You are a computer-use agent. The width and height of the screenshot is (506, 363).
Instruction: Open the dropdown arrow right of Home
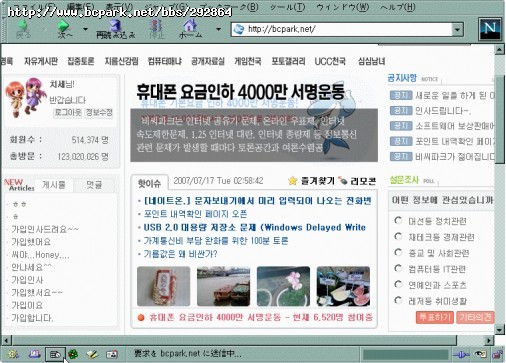point(218,29)
